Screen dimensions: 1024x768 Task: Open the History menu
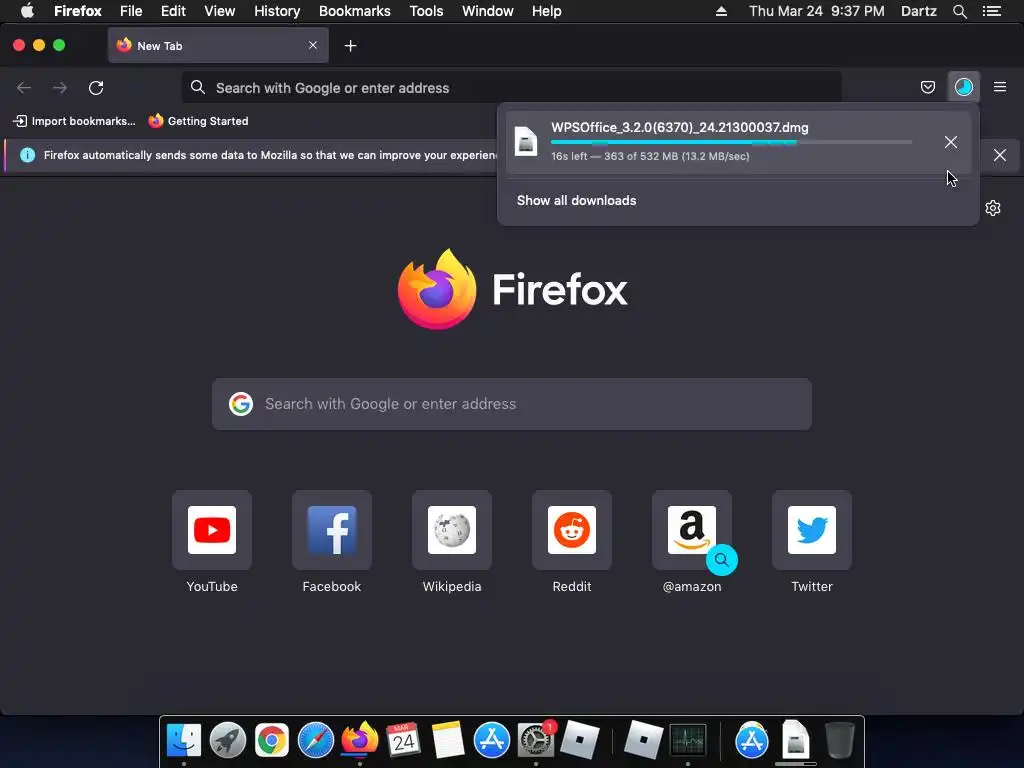(277, 11)
